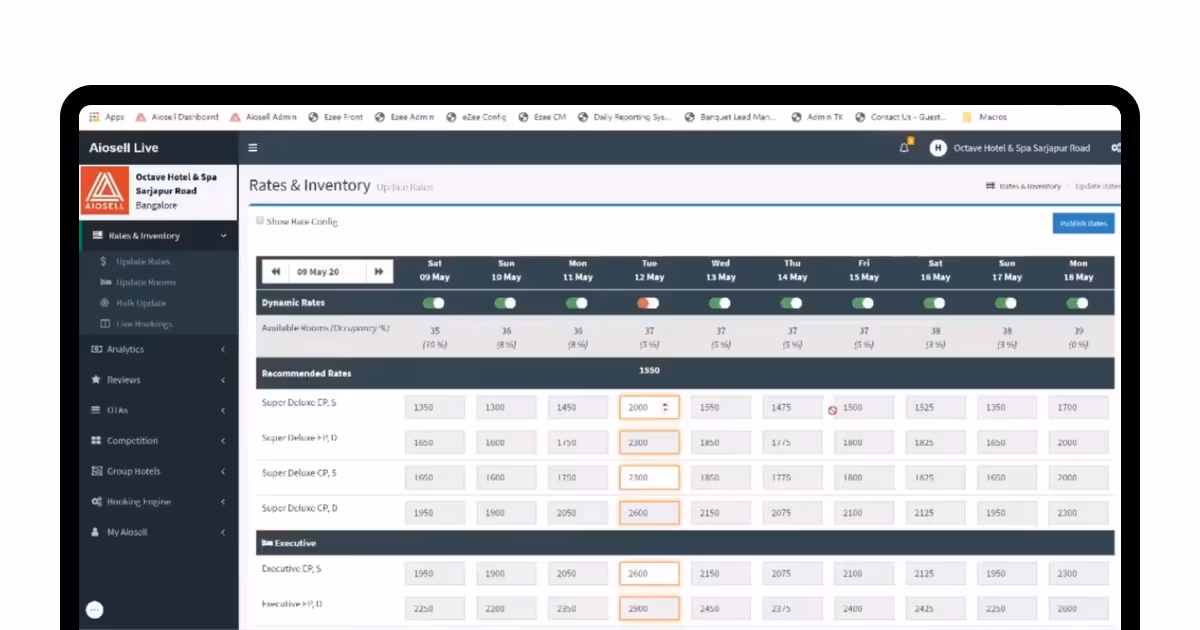Screen dimensions: 1200x630
Task: Toggle Dynamic Rates for Mon 11 May
Action: (x=577, y=302)
